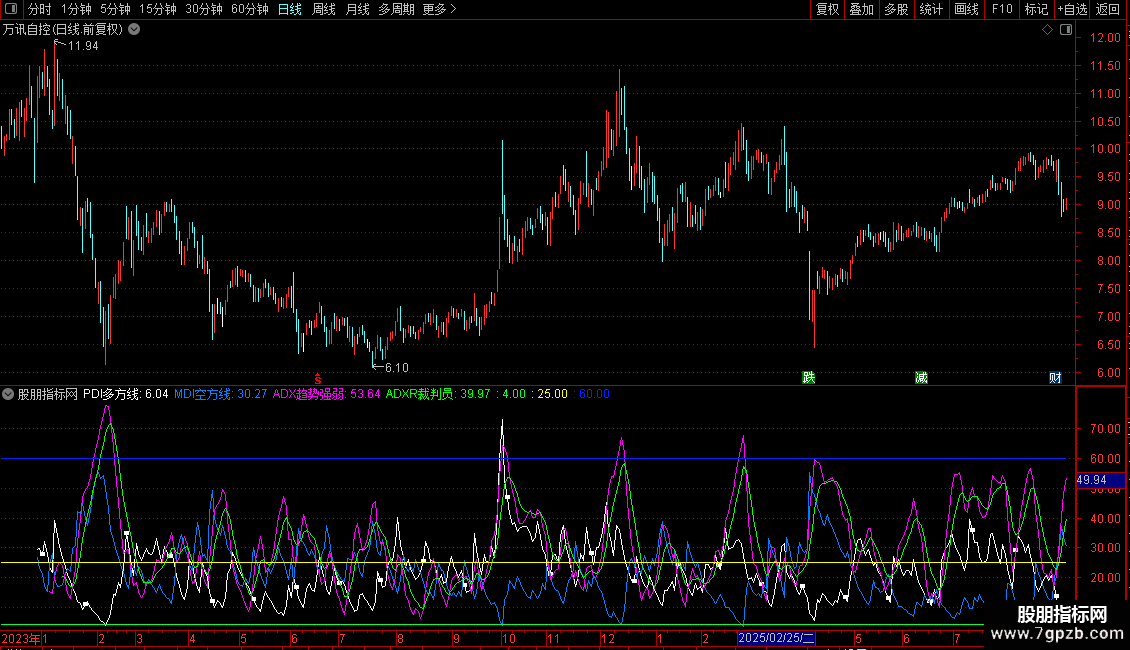Click the +自选 add to watchlist button

pyautogui.click(x=1072, y=9)
